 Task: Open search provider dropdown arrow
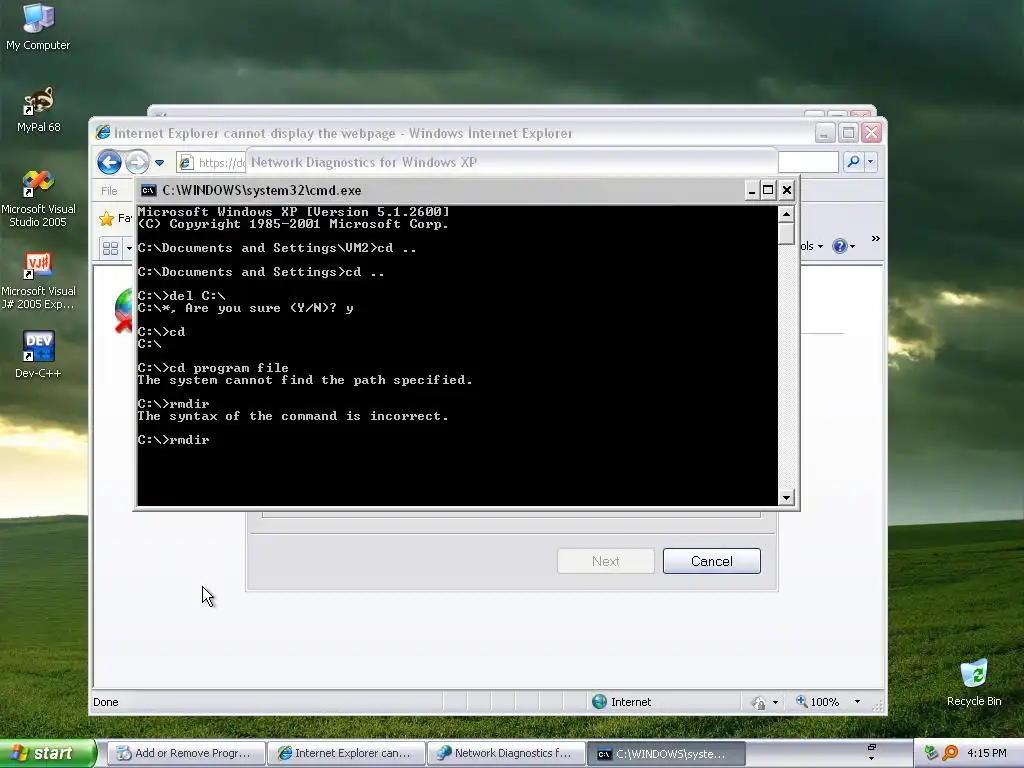[871, 162]
